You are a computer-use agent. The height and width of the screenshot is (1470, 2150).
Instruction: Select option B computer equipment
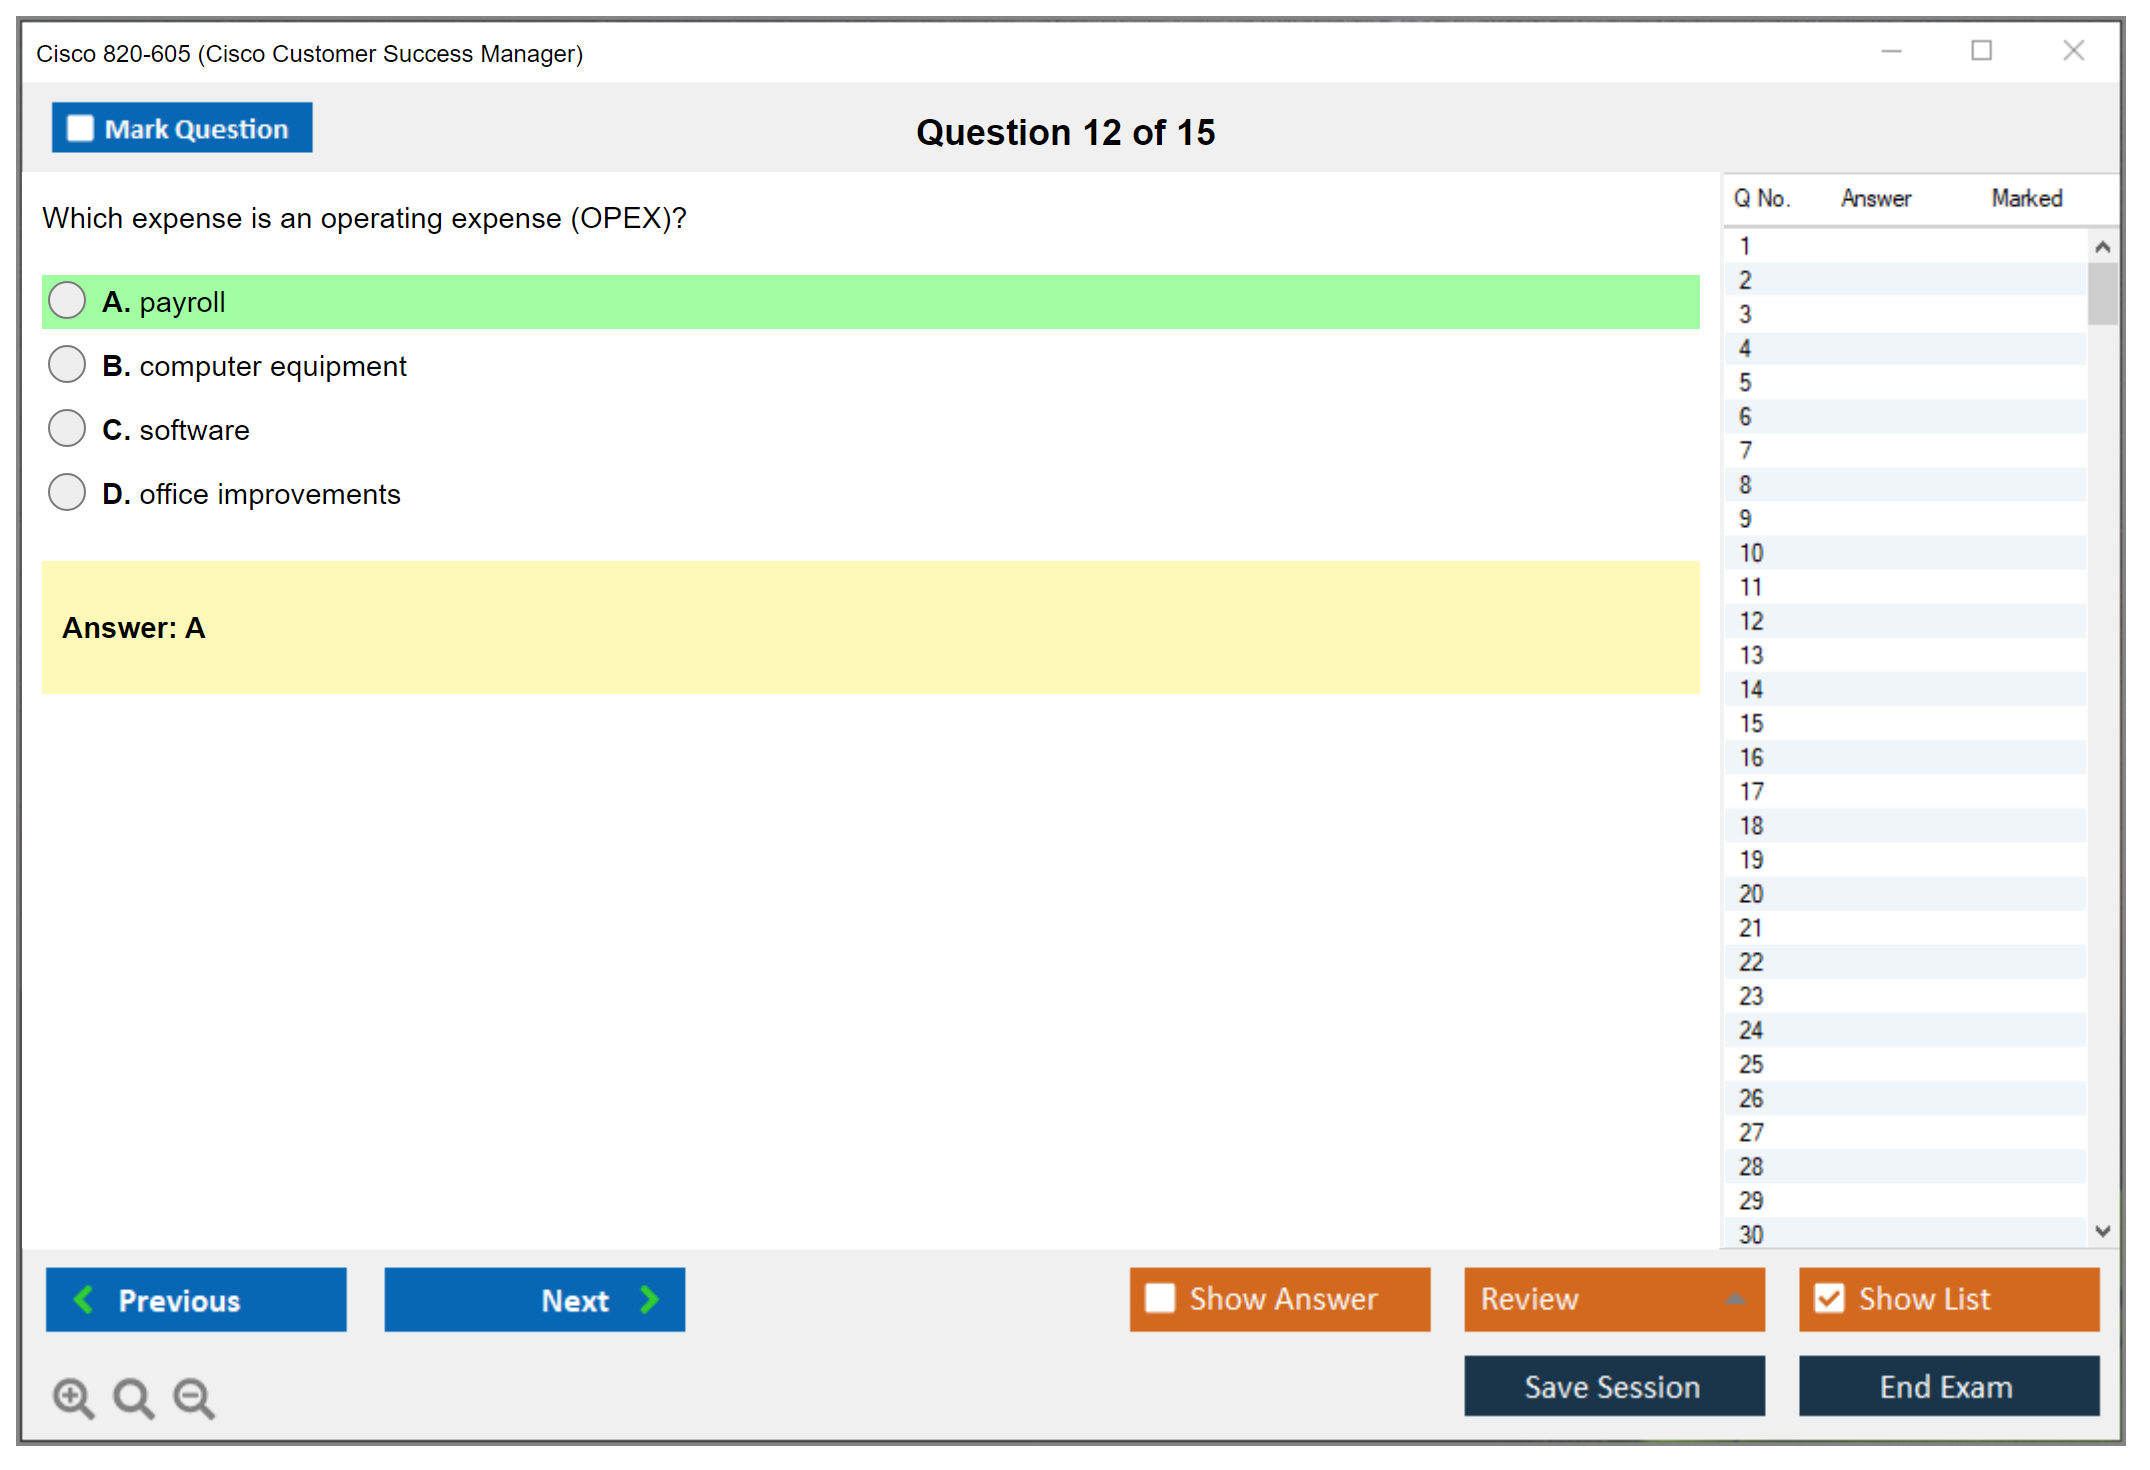(x=67, y=364)
